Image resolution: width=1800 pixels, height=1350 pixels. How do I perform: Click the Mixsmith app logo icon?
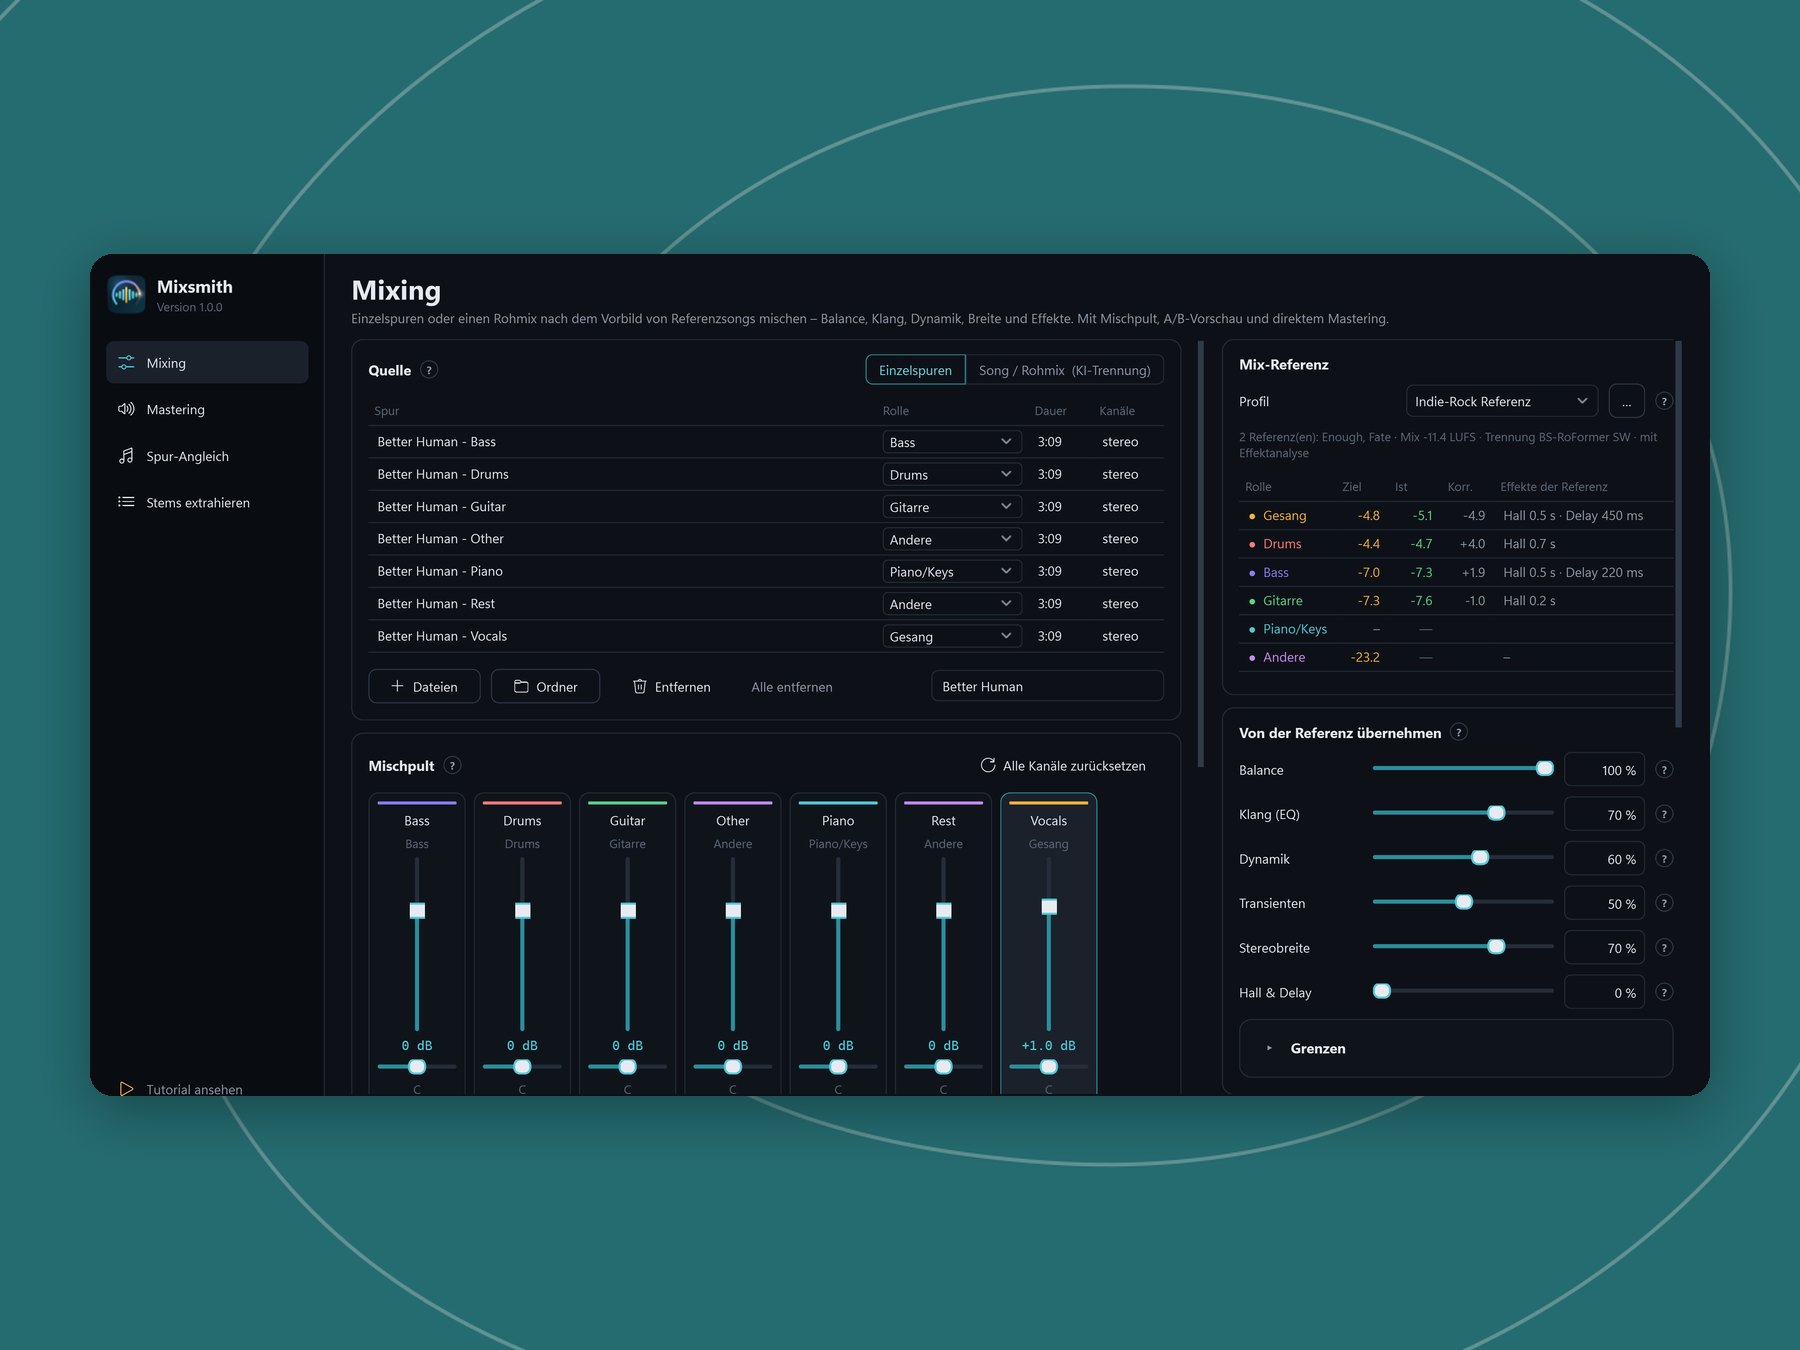pos(127,294)
